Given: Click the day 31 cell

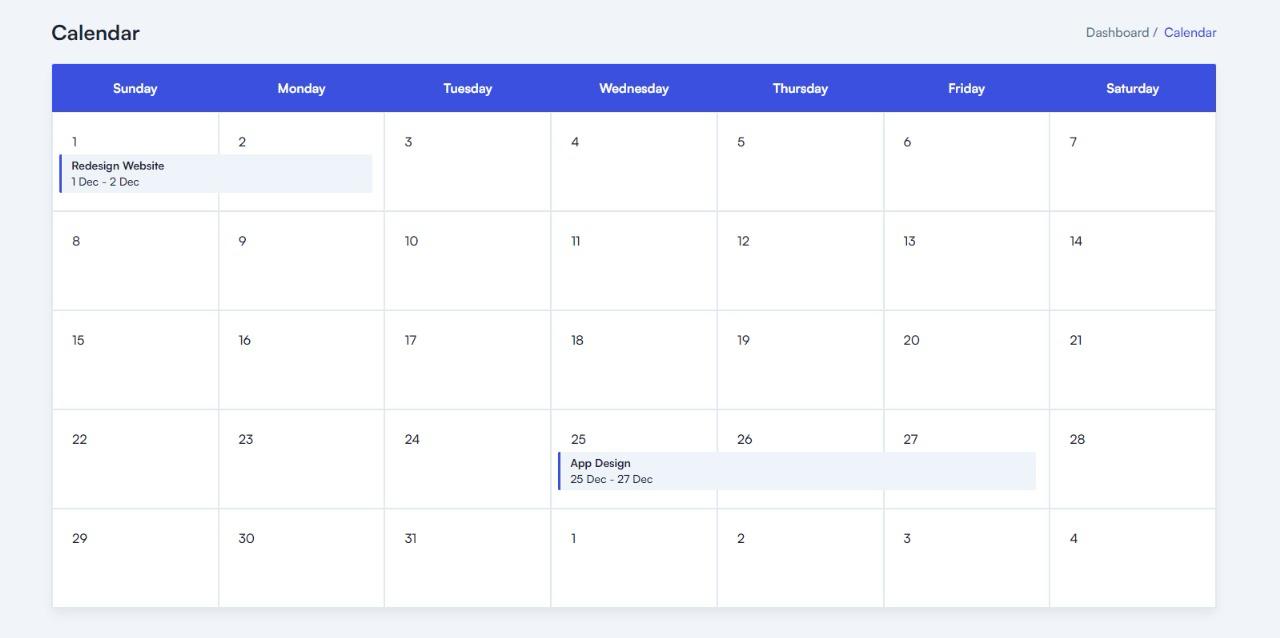Looking at the screenshot, I should pos(467,558).
